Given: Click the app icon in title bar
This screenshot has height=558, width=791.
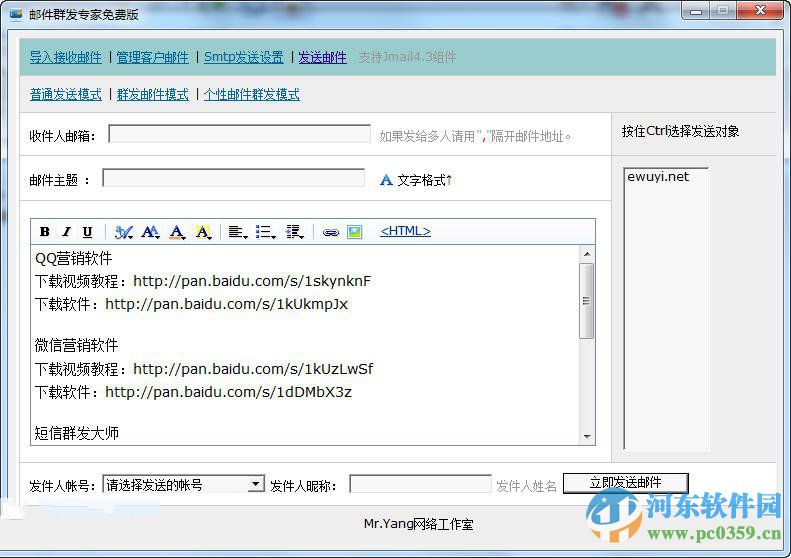Looking at the screenshot, I should (16, 14).
